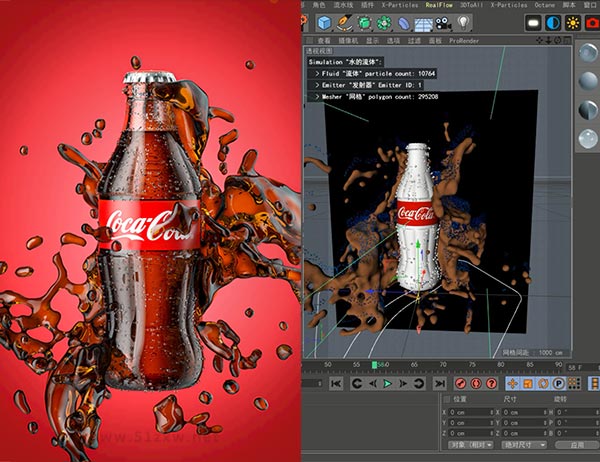Select the top material sphere thumbnail
The height and width of the screenshot is (462, 600).
click(x=588, y=52)
